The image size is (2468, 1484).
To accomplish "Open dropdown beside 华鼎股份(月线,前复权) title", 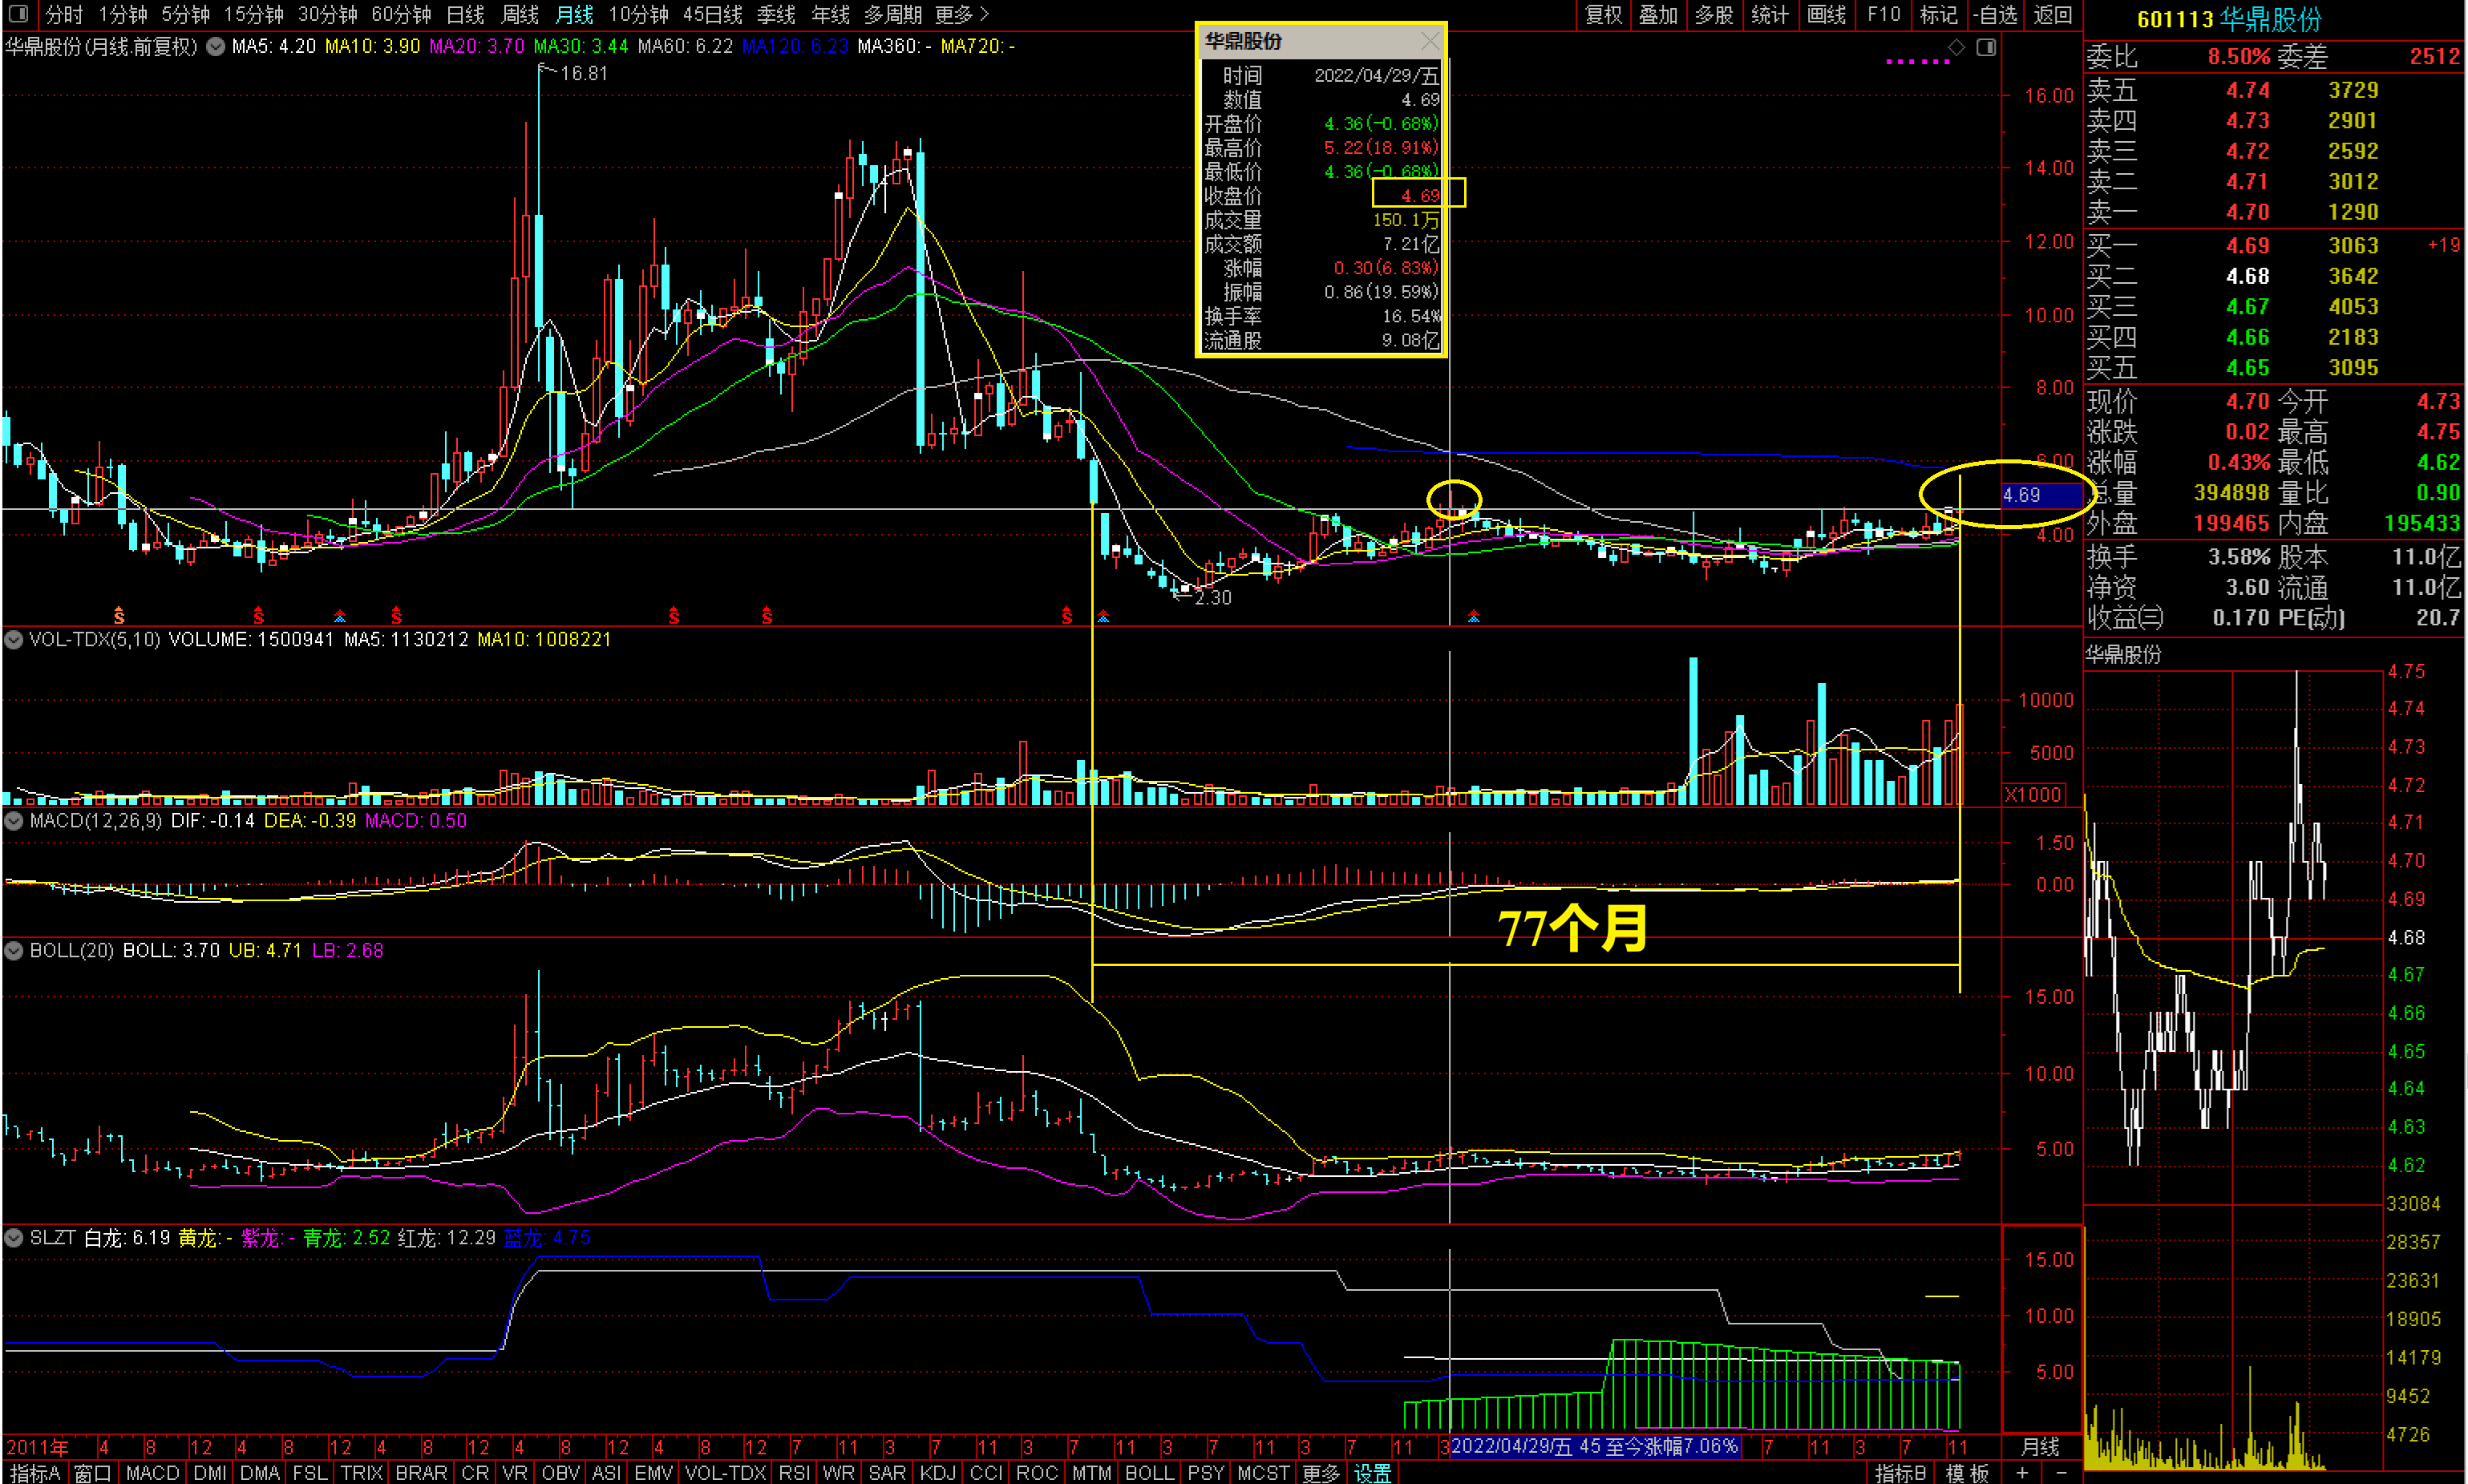I will 215,46.
